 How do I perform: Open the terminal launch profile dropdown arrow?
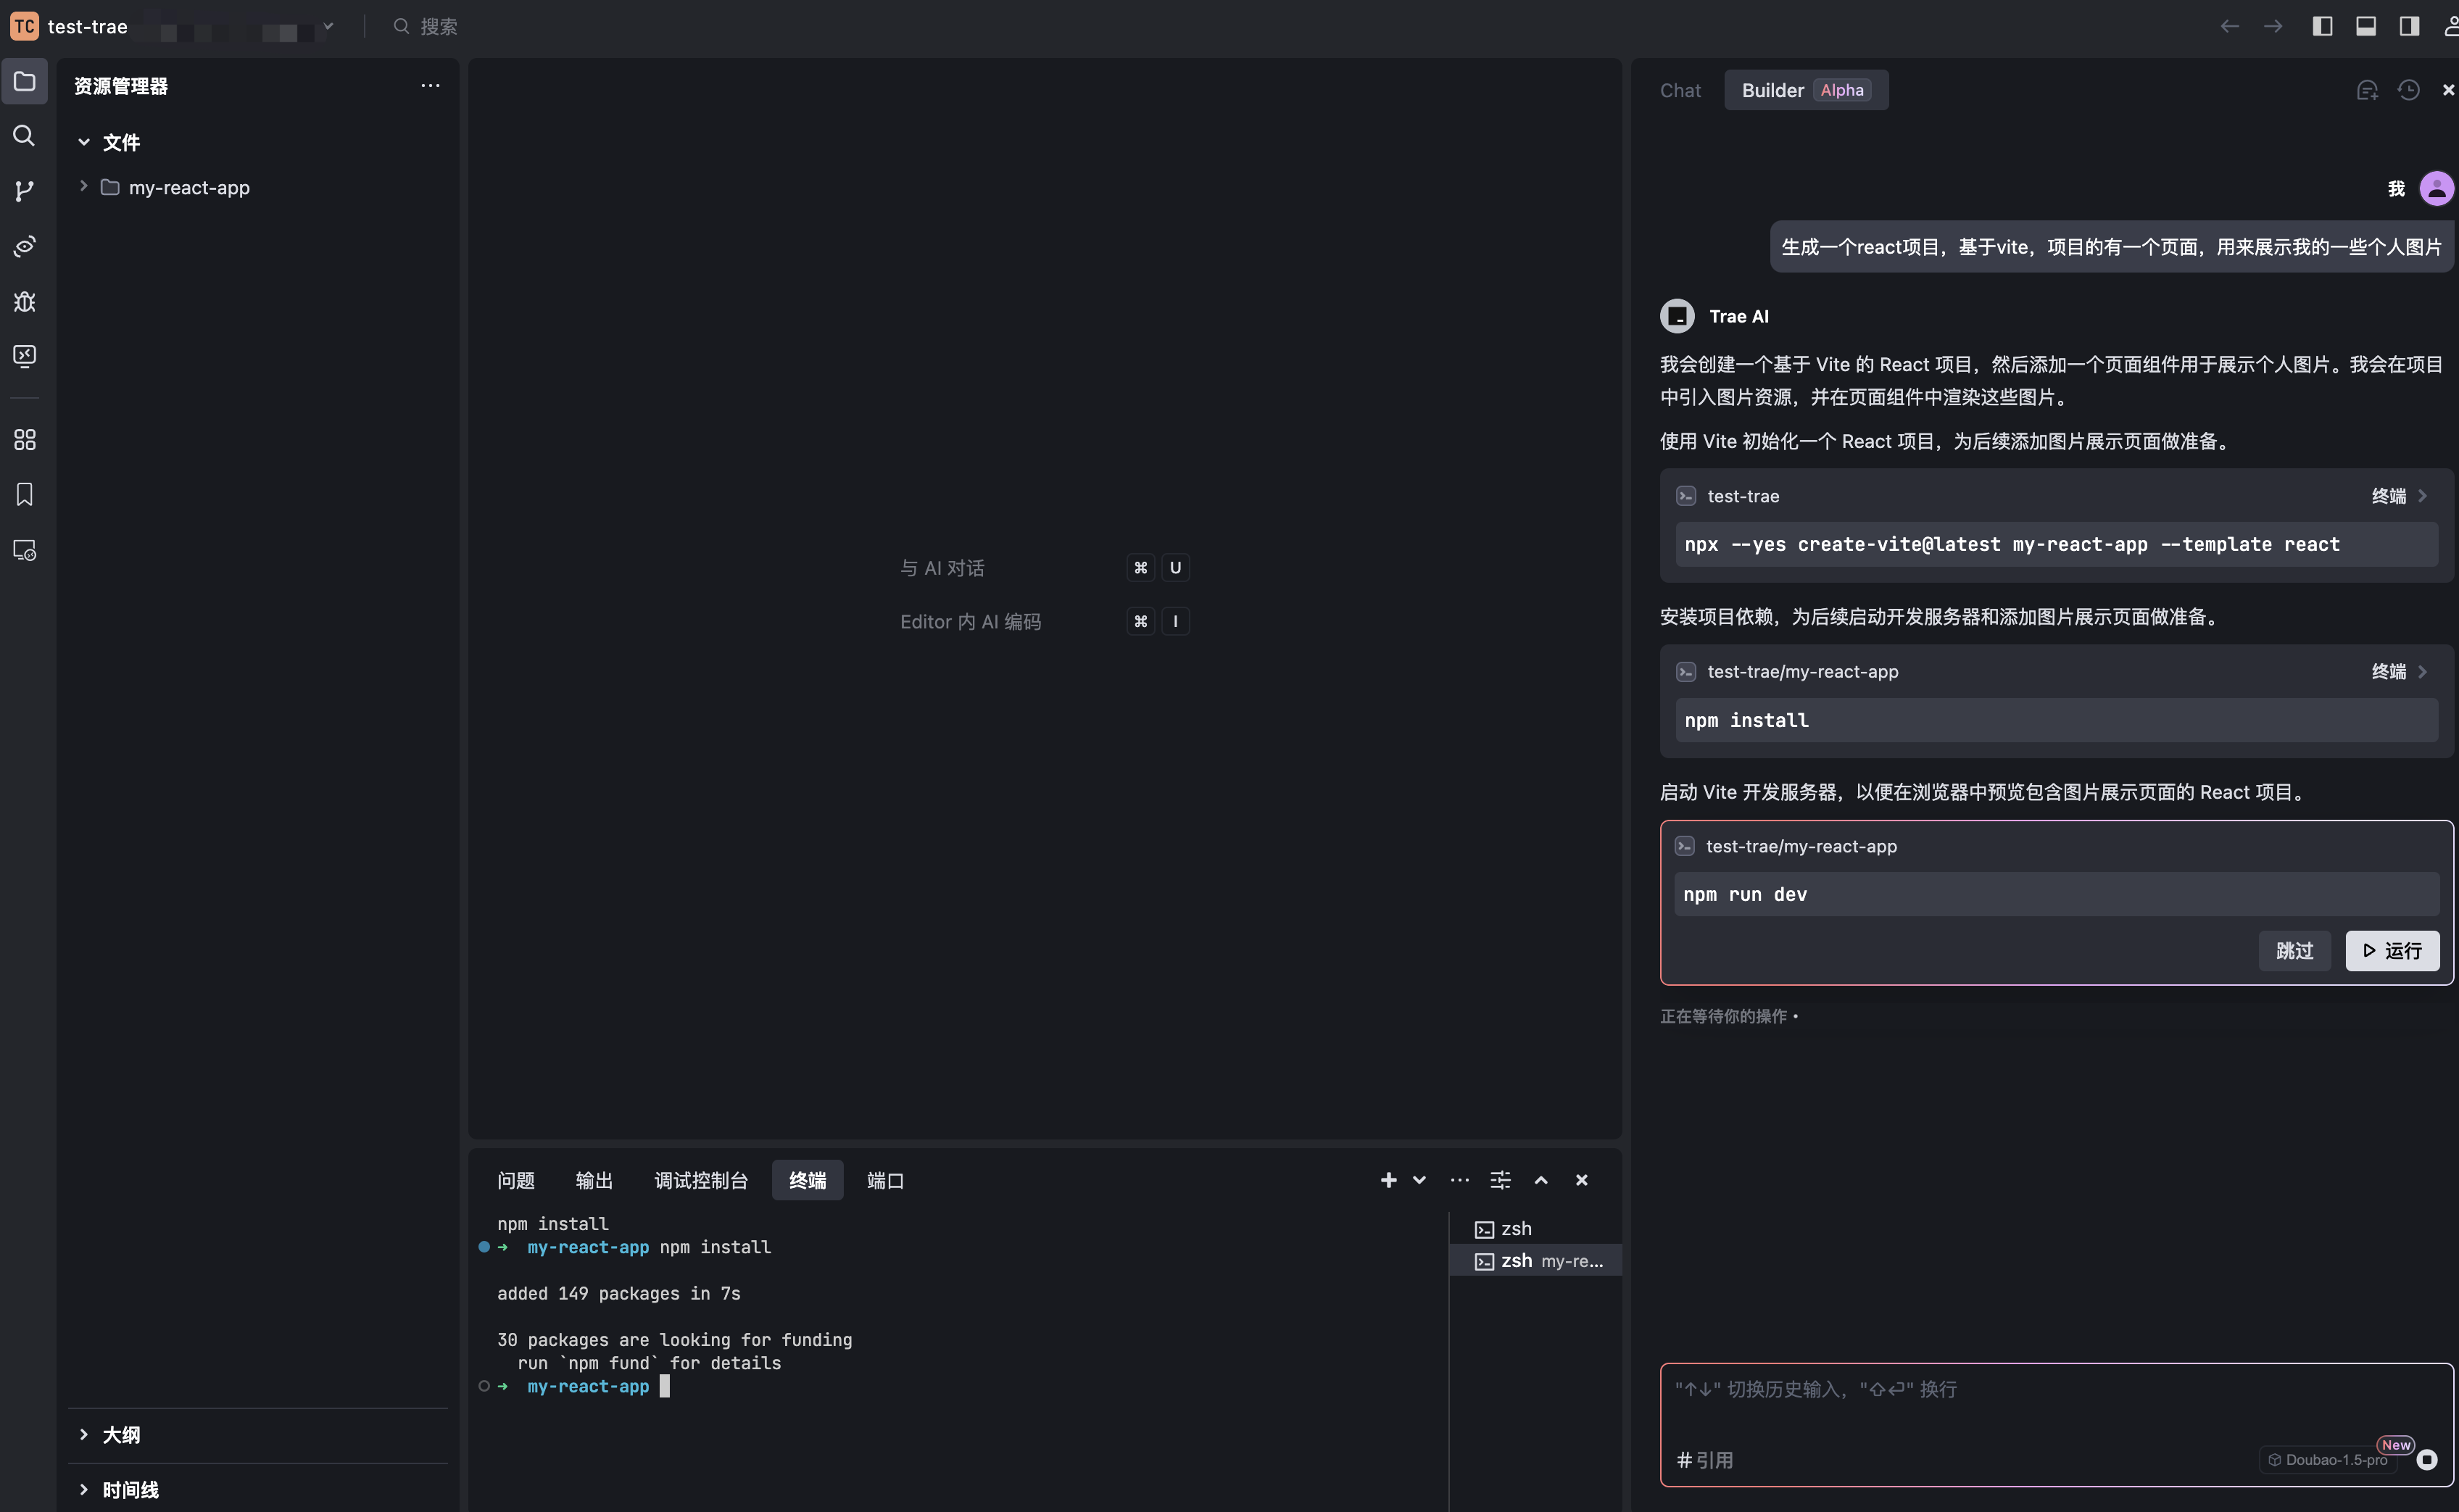pos(1419,1180)
